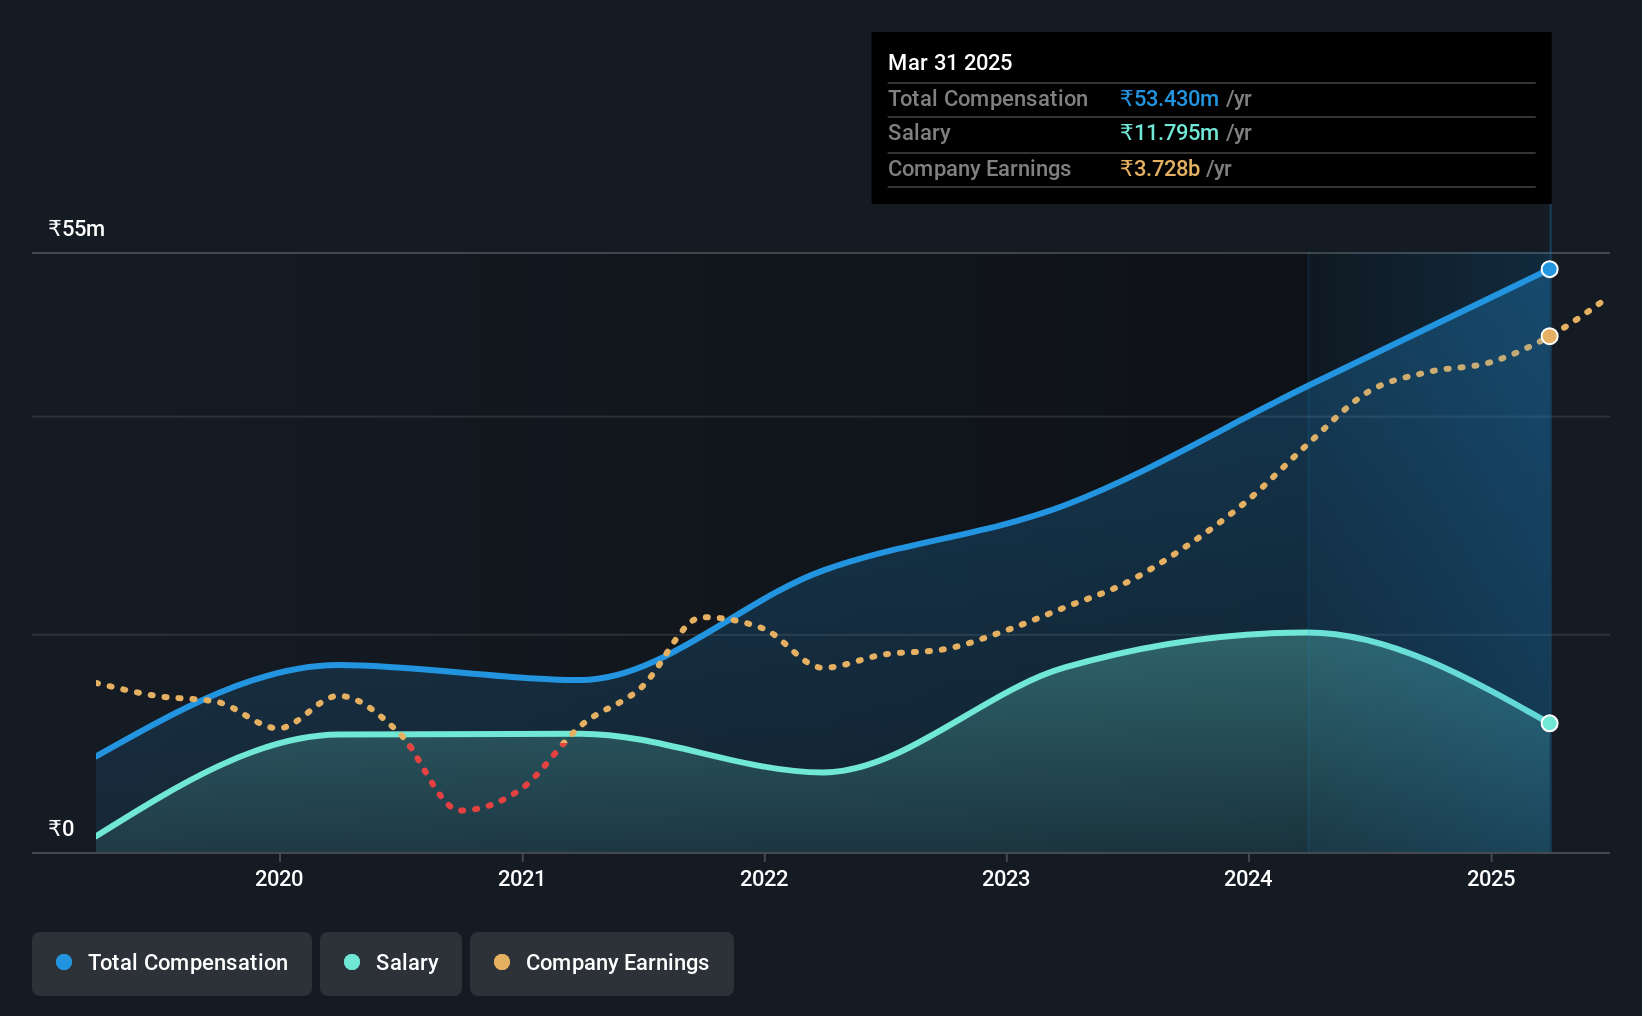Click the Company Earnings tooltip row label
Screen dimensions: 1642x1016
[979, 168]
